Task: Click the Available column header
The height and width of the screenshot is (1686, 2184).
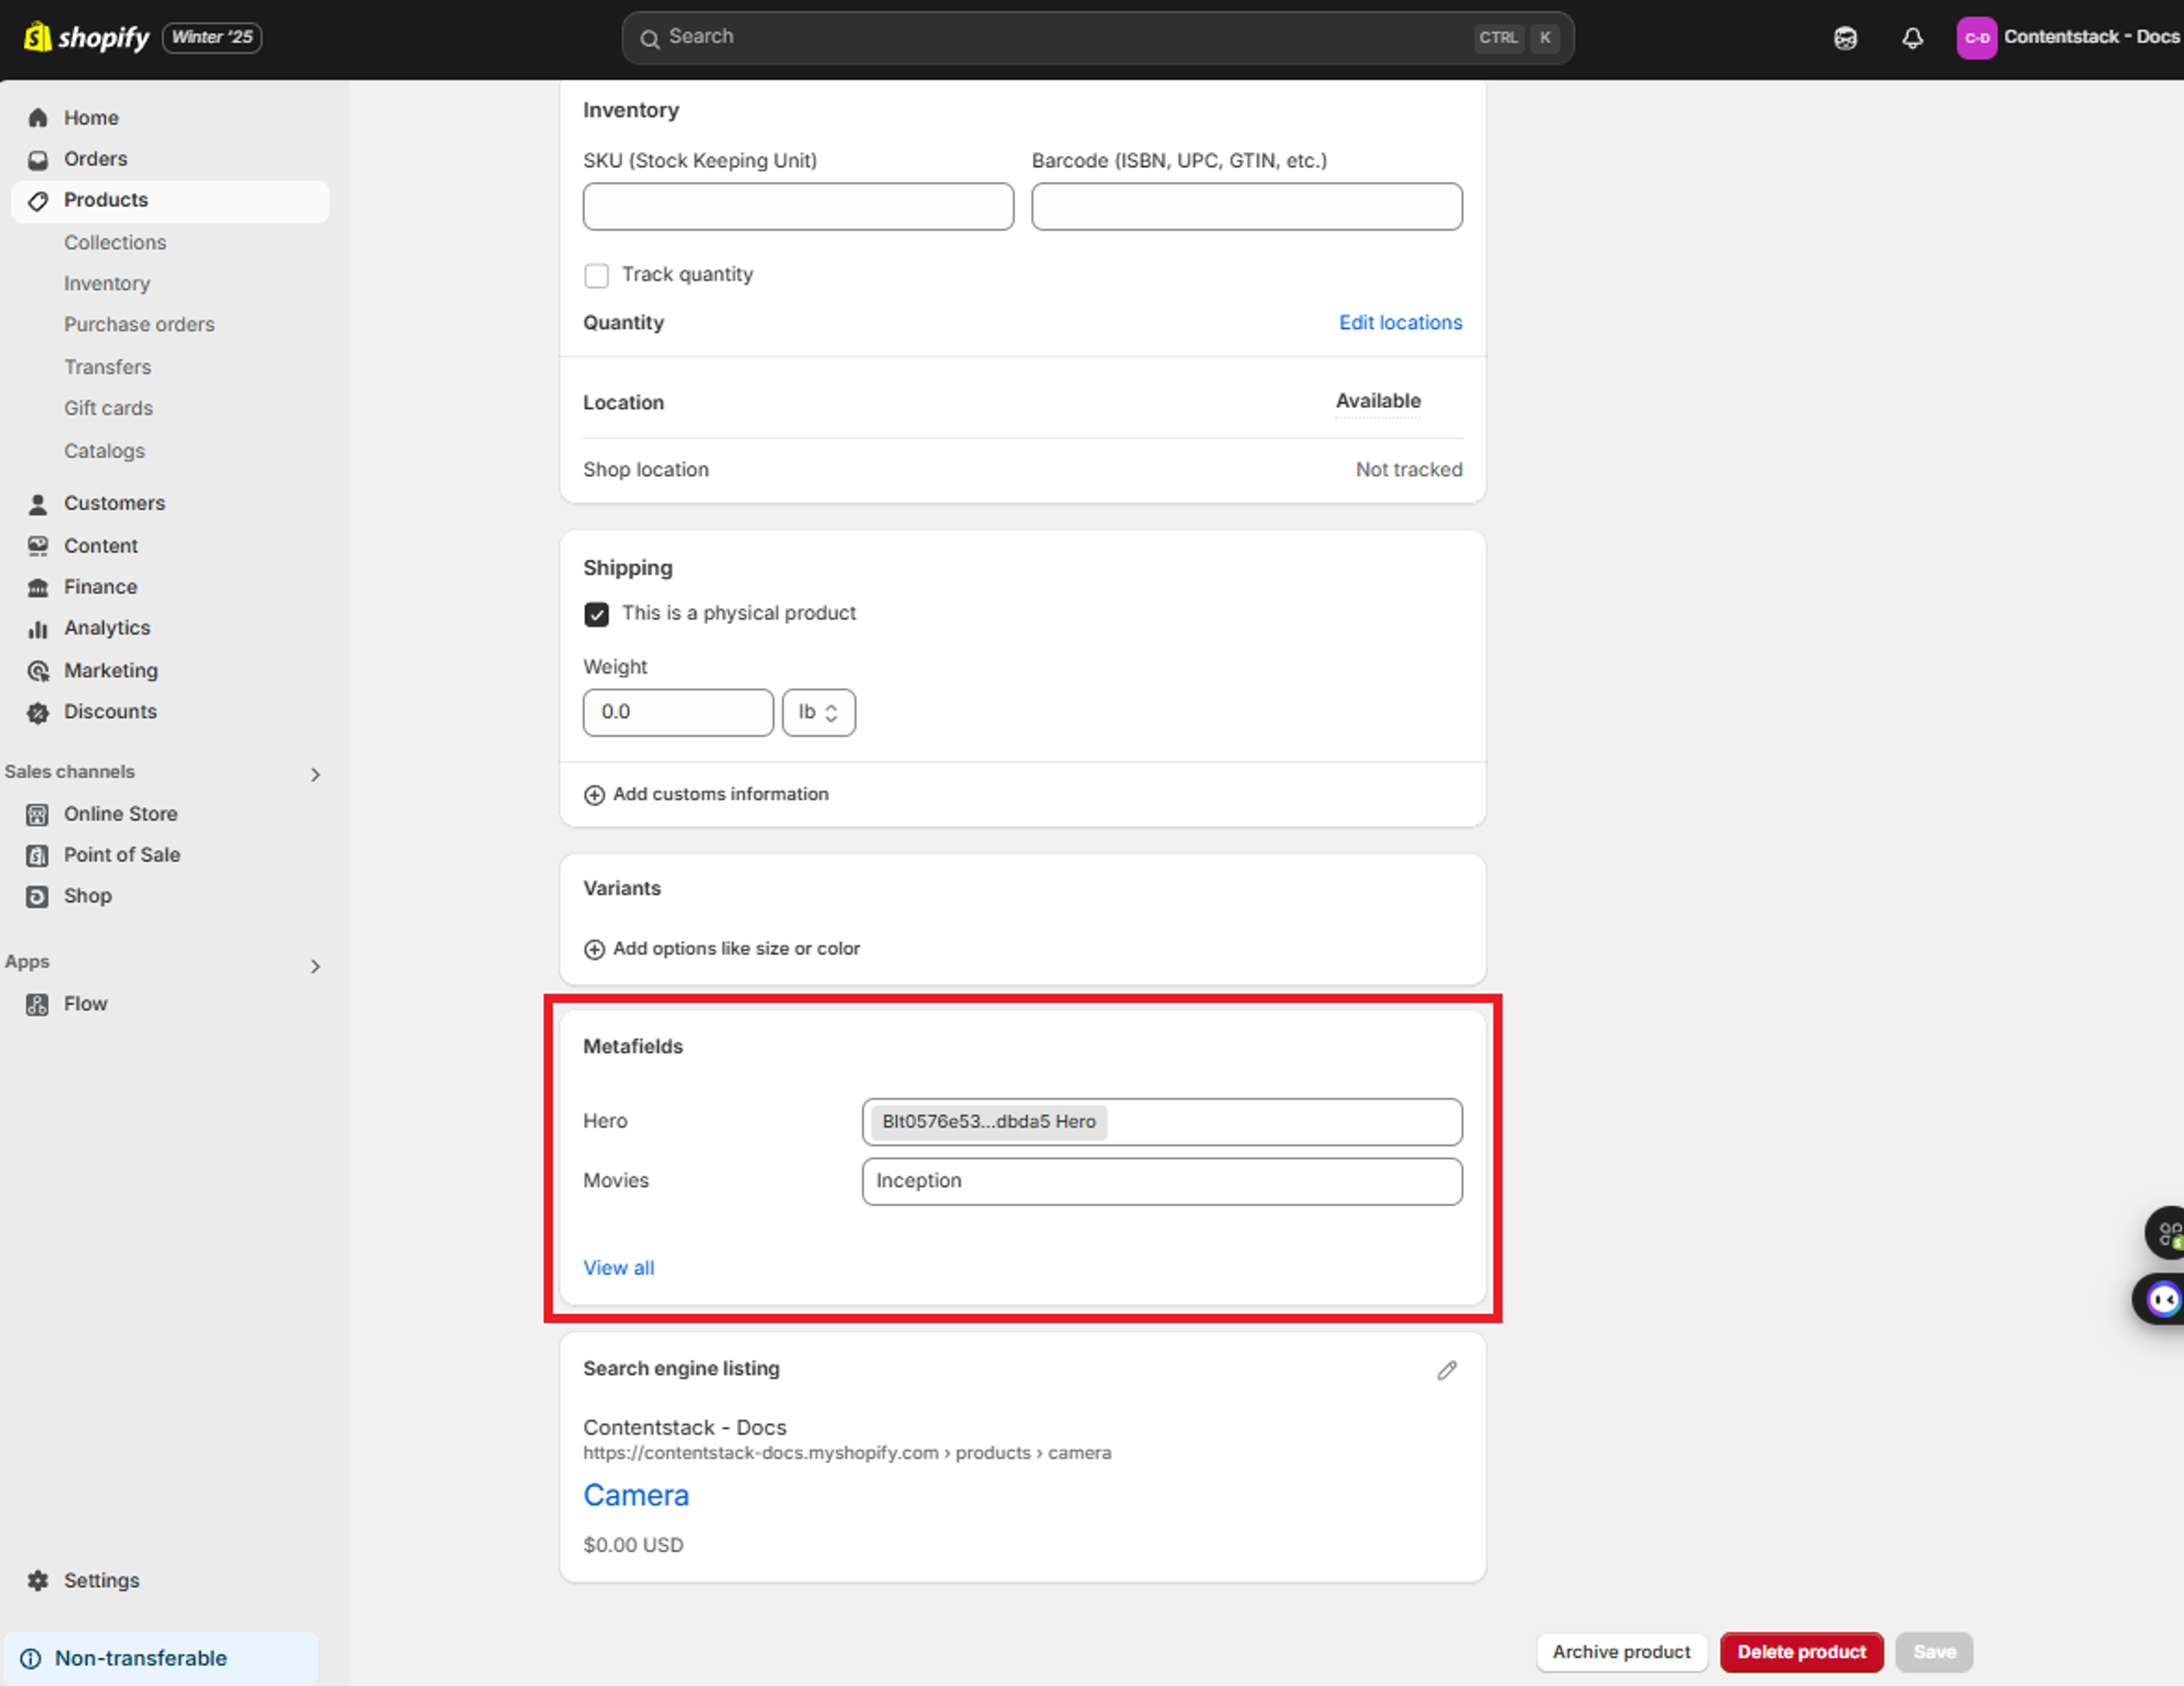Action: (x=1378, y=402)
